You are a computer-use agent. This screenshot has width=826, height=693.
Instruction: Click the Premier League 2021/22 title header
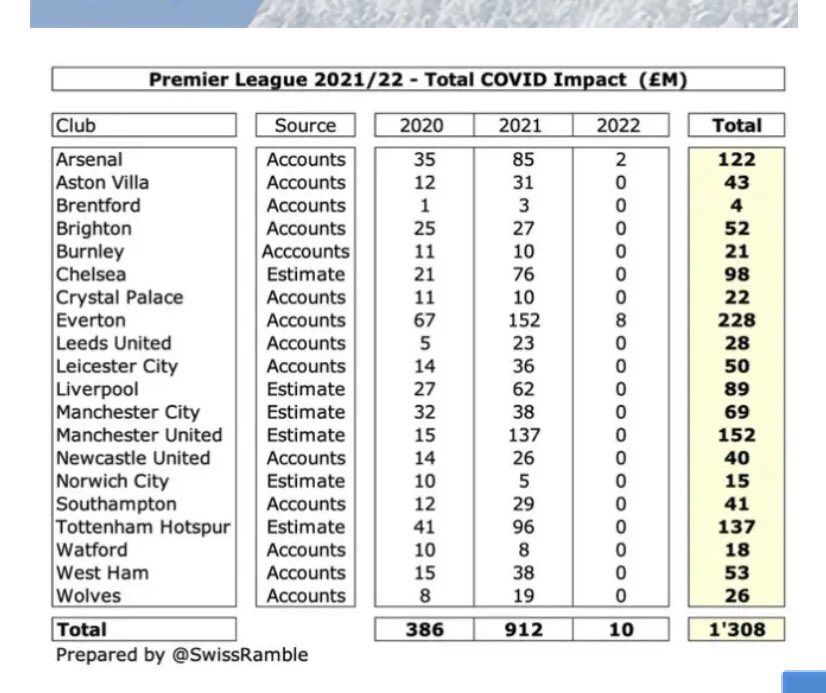pos(417,80)
